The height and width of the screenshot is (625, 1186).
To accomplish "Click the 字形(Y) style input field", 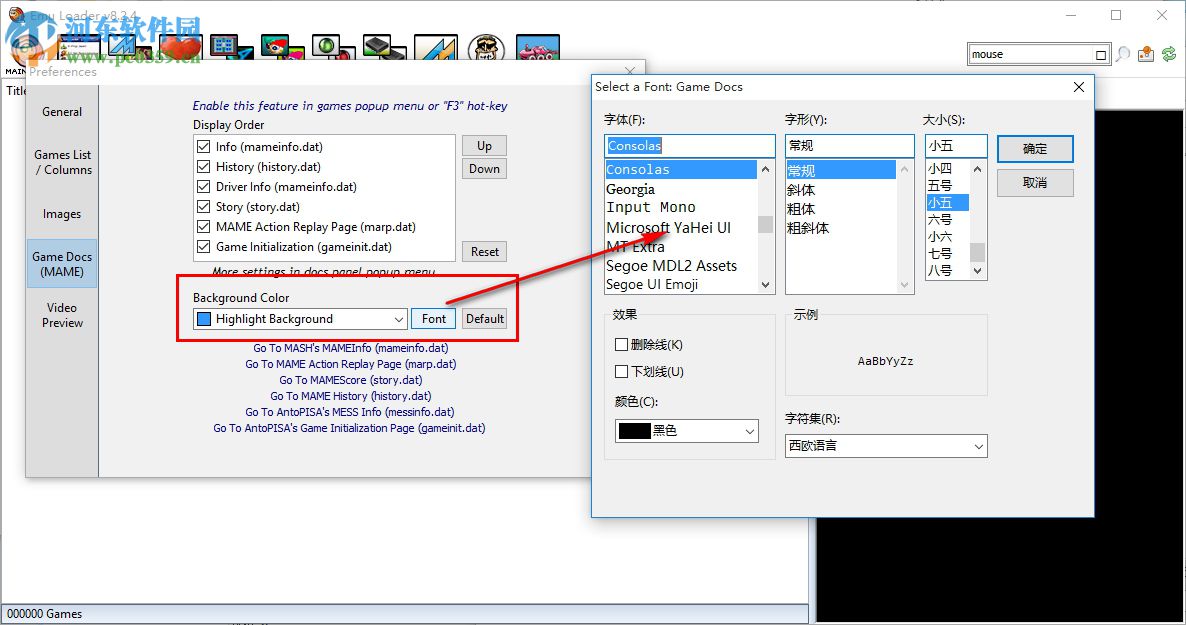I will click(849, 145).
